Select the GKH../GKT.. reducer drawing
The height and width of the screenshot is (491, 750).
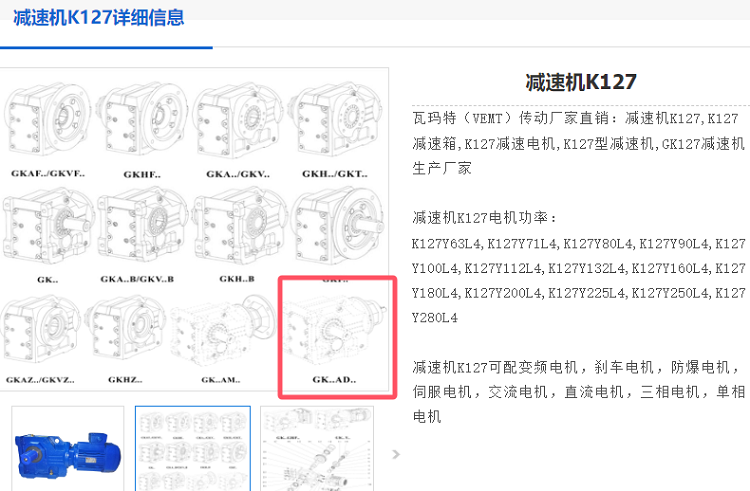[335, 120]
